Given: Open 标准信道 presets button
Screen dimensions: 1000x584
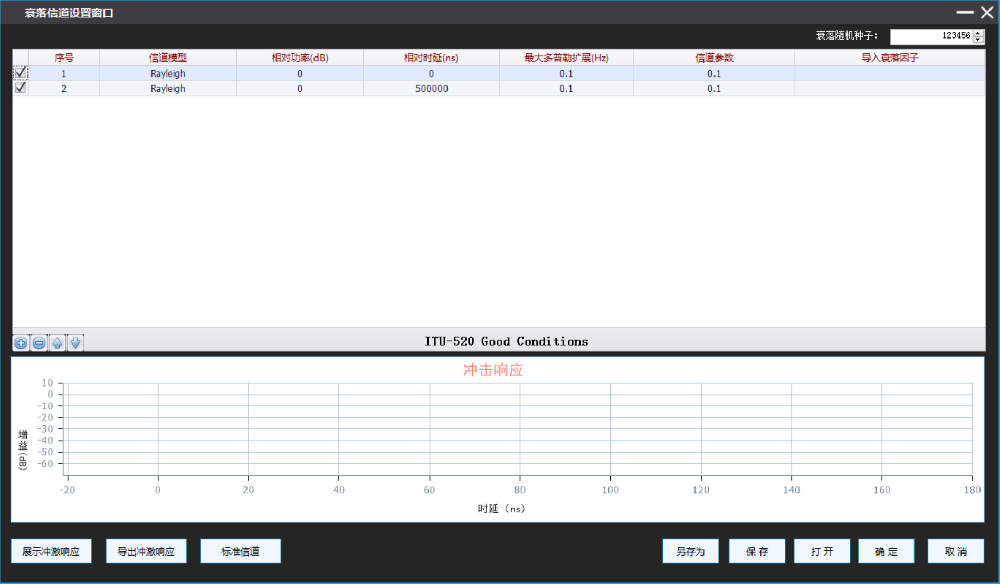Looking at the screenshot, I should 240,551.
